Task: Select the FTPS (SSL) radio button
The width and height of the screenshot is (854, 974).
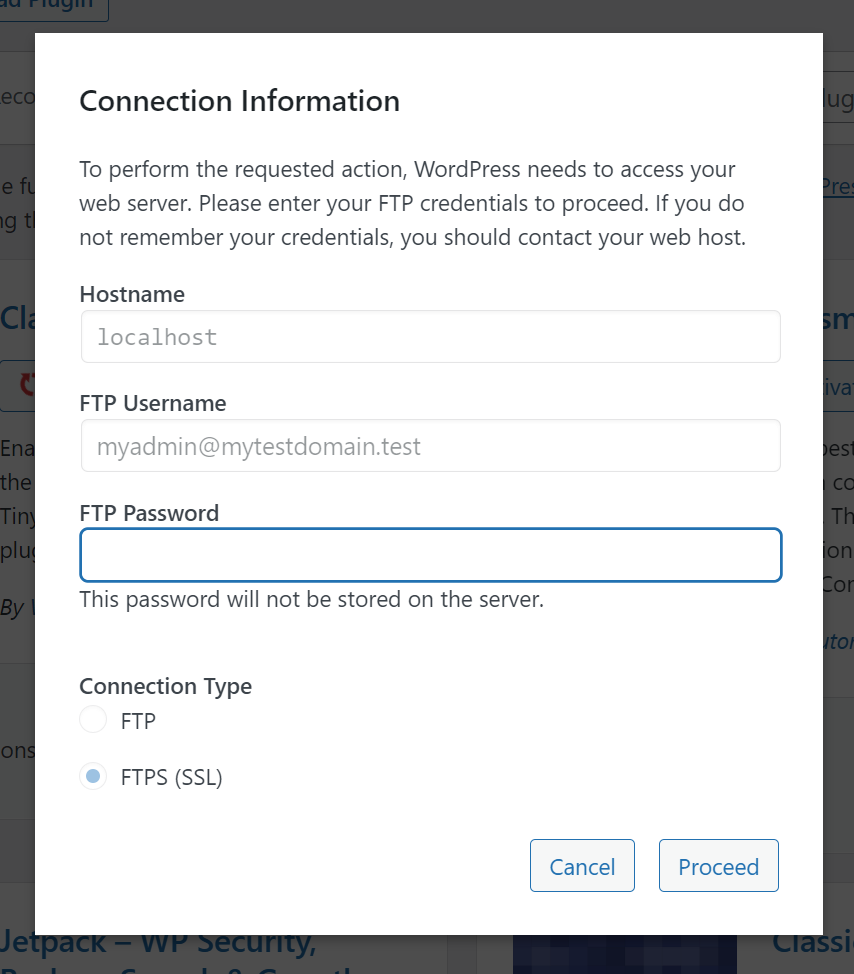Action: click(93, 776)
